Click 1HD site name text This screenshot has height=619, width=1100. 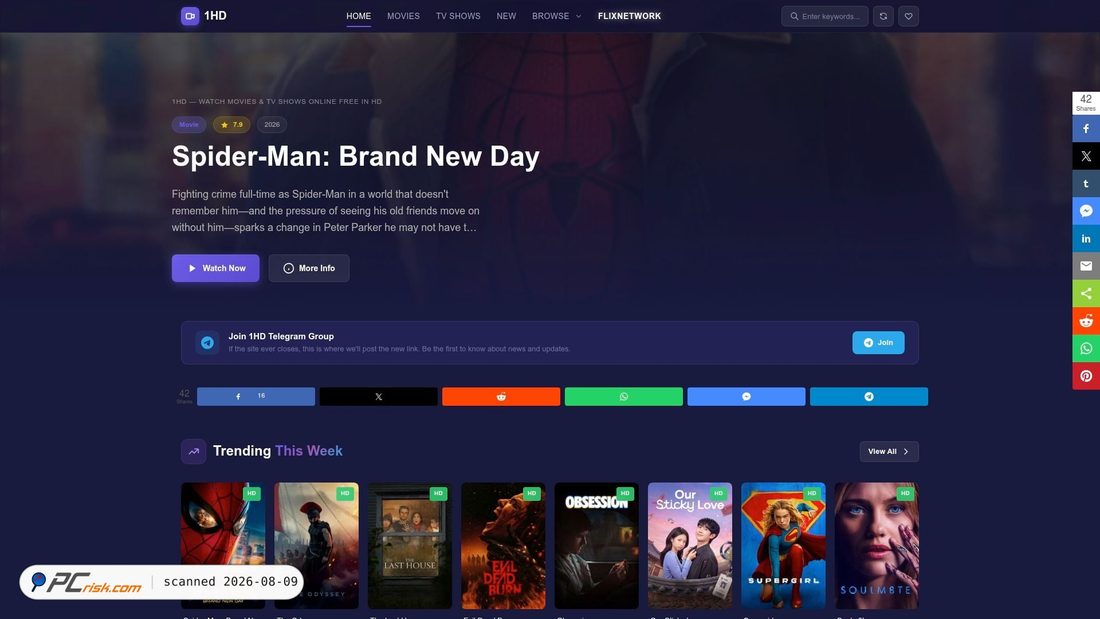point(215,16)
